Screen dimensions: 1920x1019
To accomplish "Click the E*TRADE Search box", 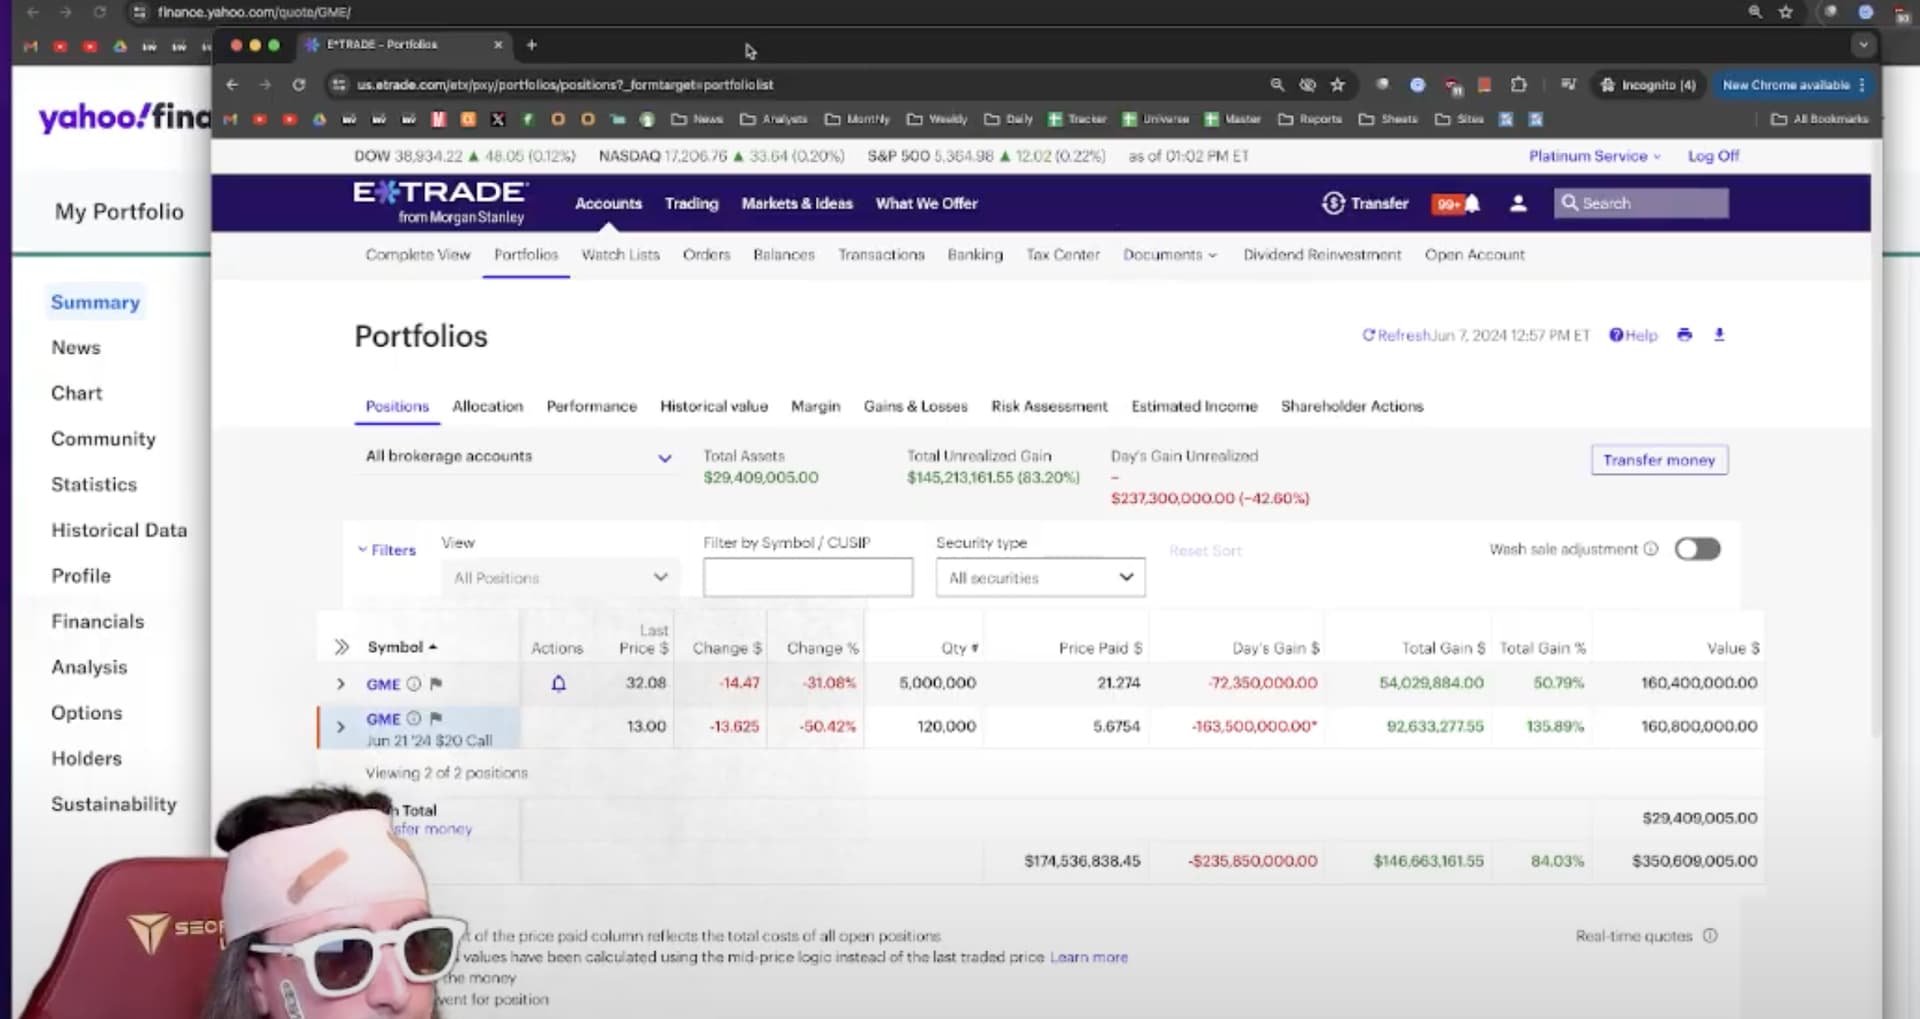I will coord(1641,203).
